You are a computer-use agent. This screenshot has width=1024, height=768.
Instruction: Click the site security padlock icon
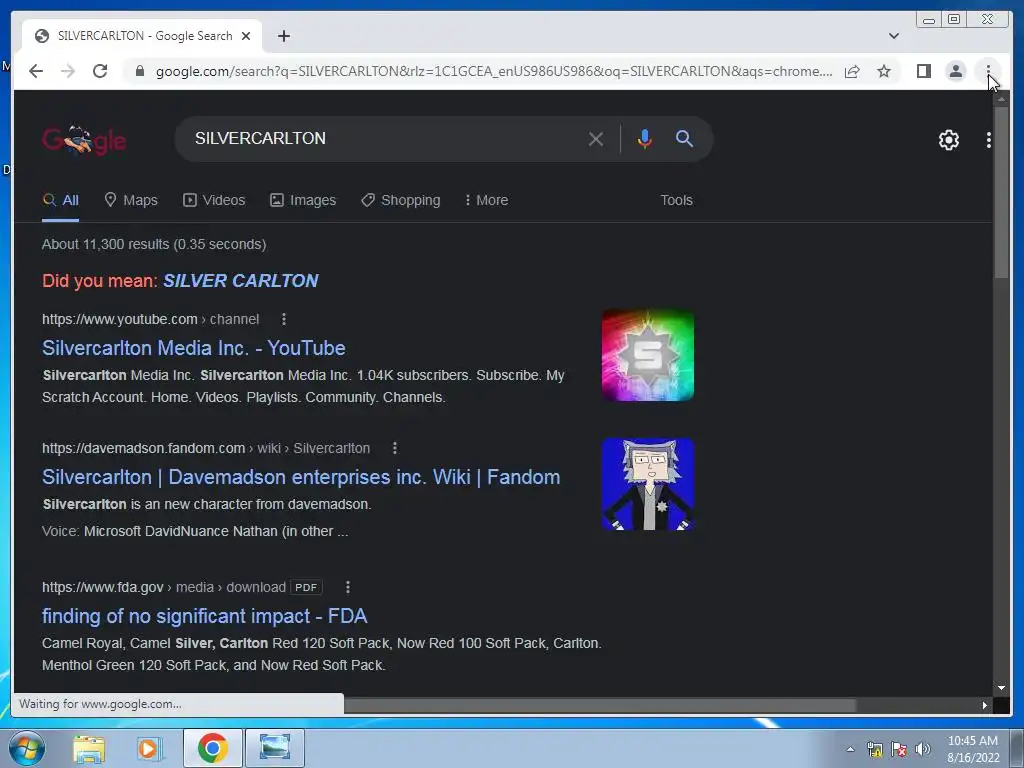139,71
